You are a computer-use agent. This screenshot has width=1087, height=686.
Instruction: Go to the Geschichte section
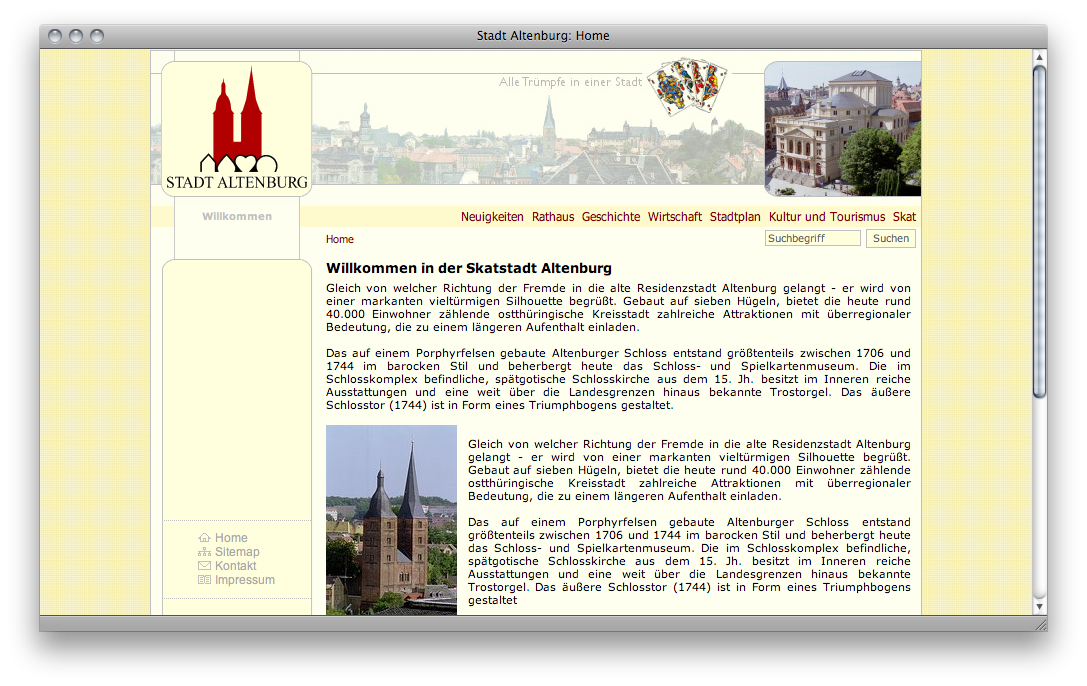pyautogui.click(x=611, y=217)
